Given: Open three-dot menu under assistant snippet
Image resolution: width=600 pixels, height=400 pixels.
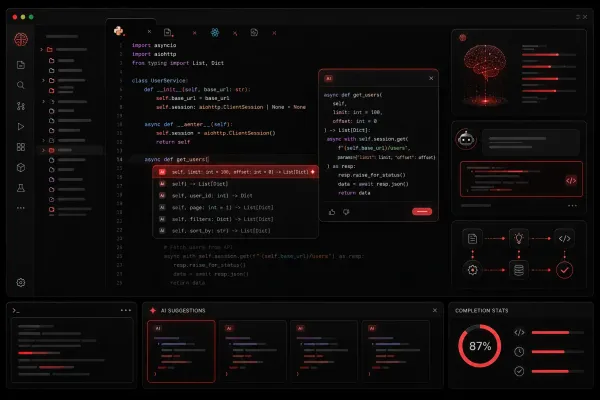Looking at the screenshot, I should point(572,206).
